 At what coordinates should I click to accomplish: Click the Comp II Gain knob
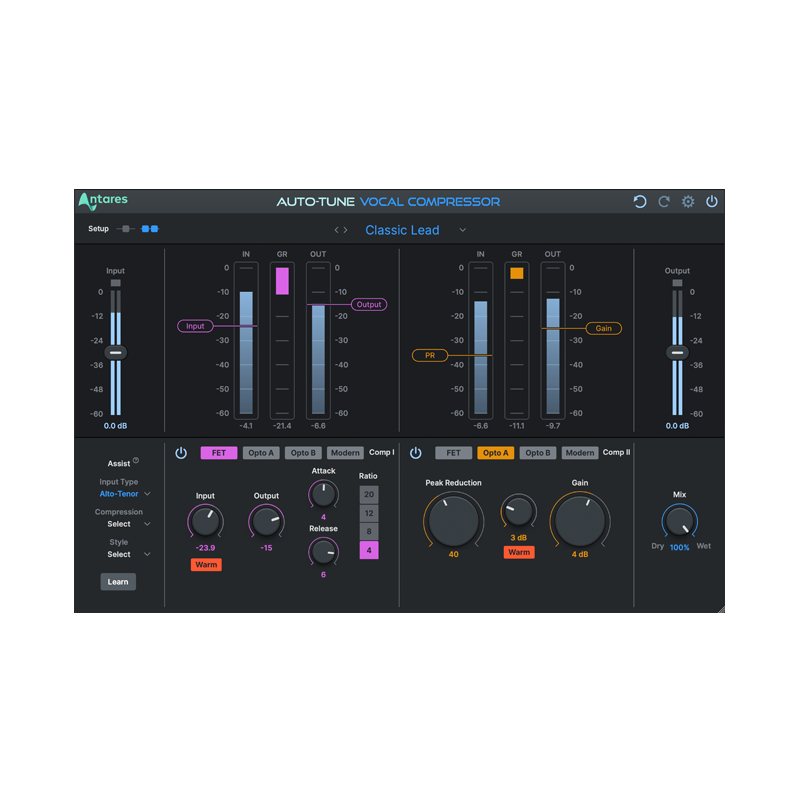pos(580,520)
